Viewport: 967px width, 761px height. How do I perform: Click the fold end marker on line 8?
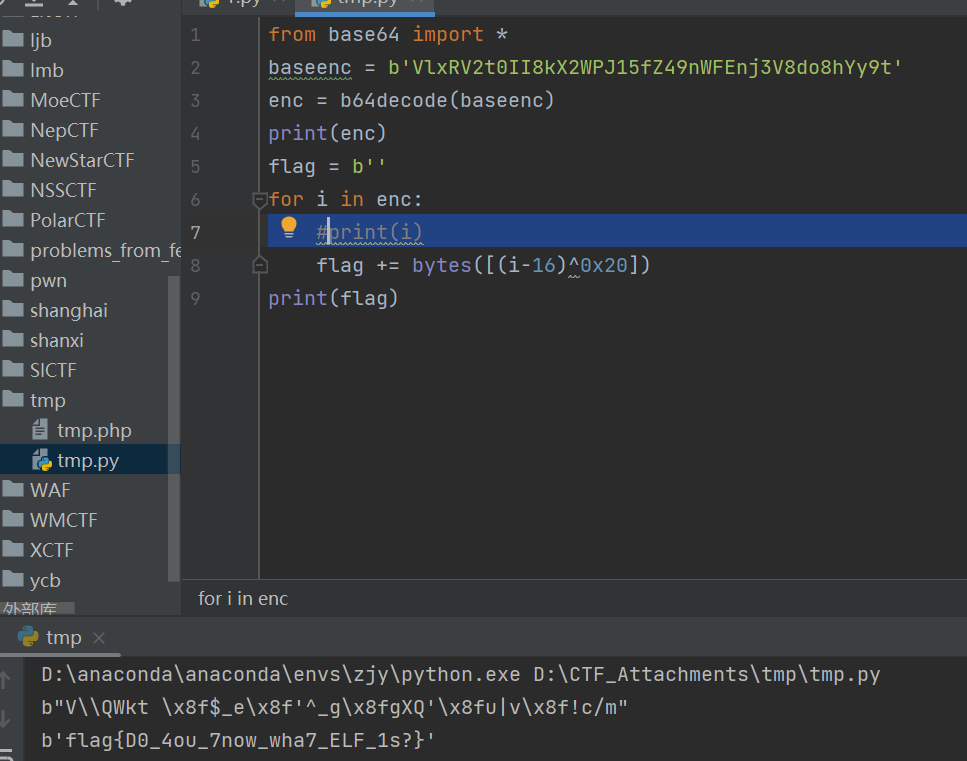point(260,265)
